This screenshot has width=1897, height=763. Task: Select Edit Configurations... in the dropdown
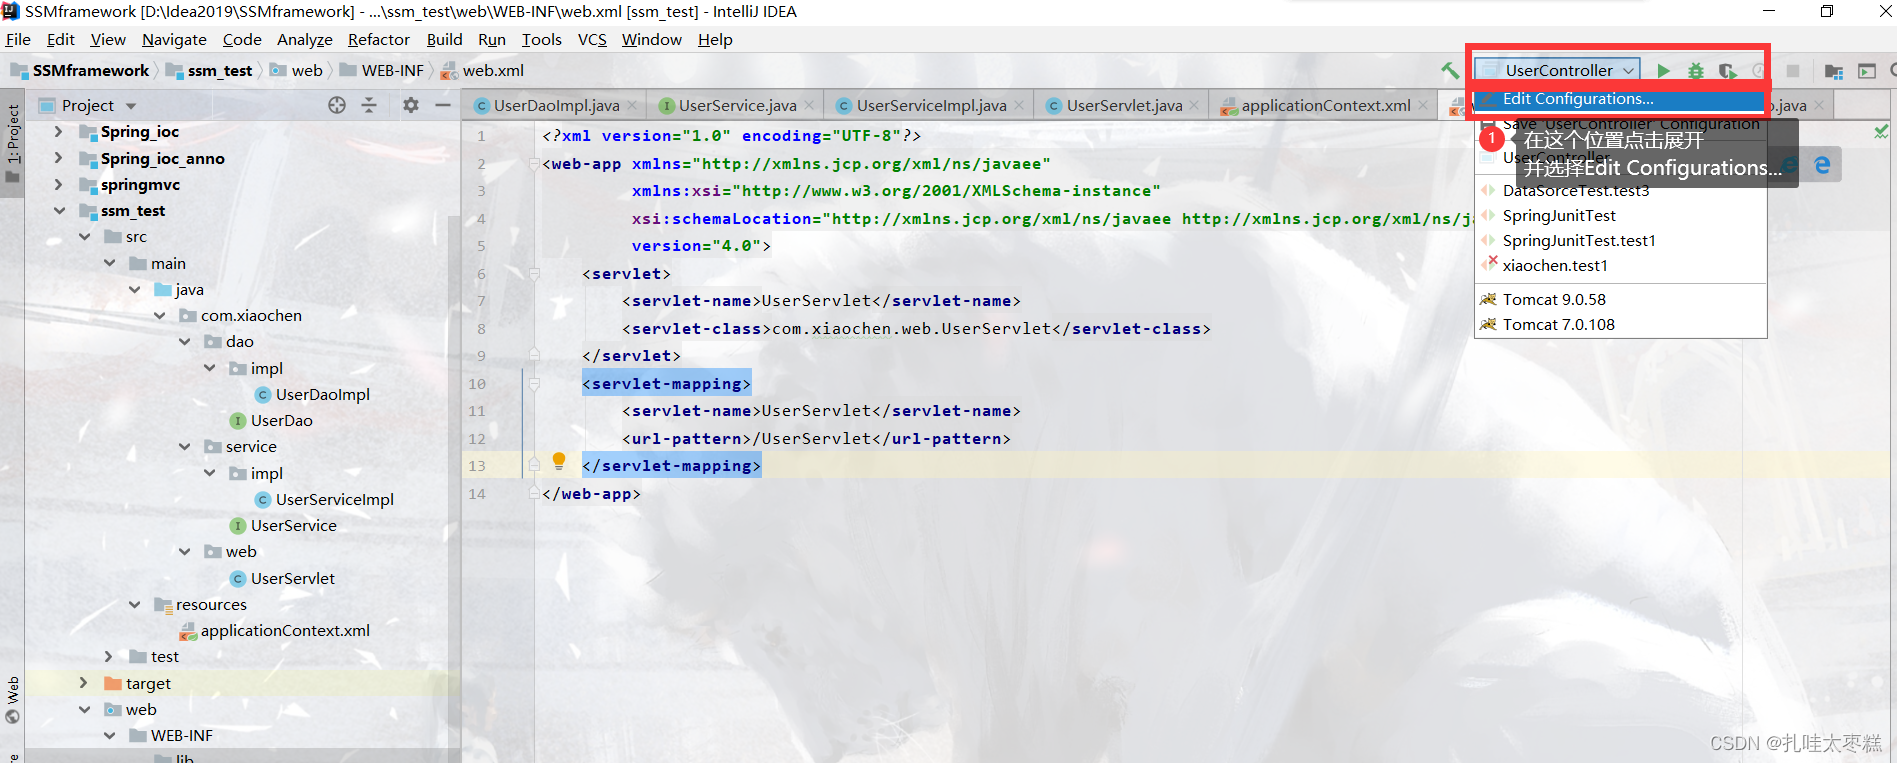[1620, 99]
